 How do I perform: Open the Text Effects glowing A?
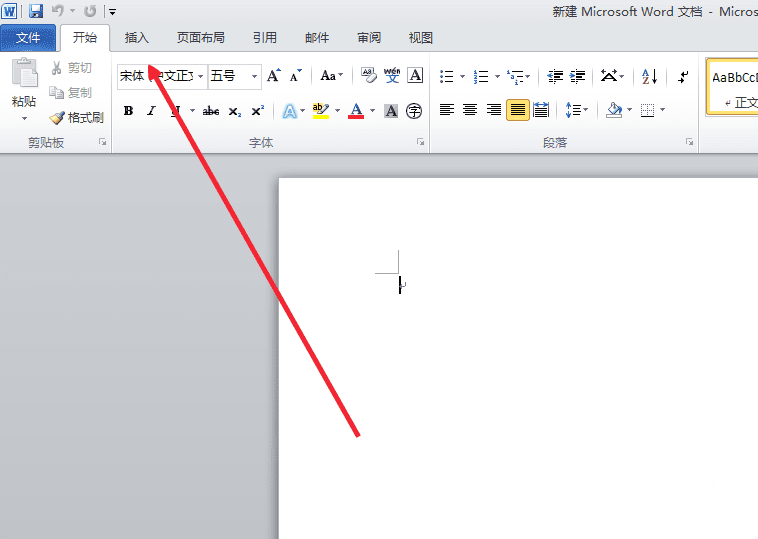(x=290, y=111)
